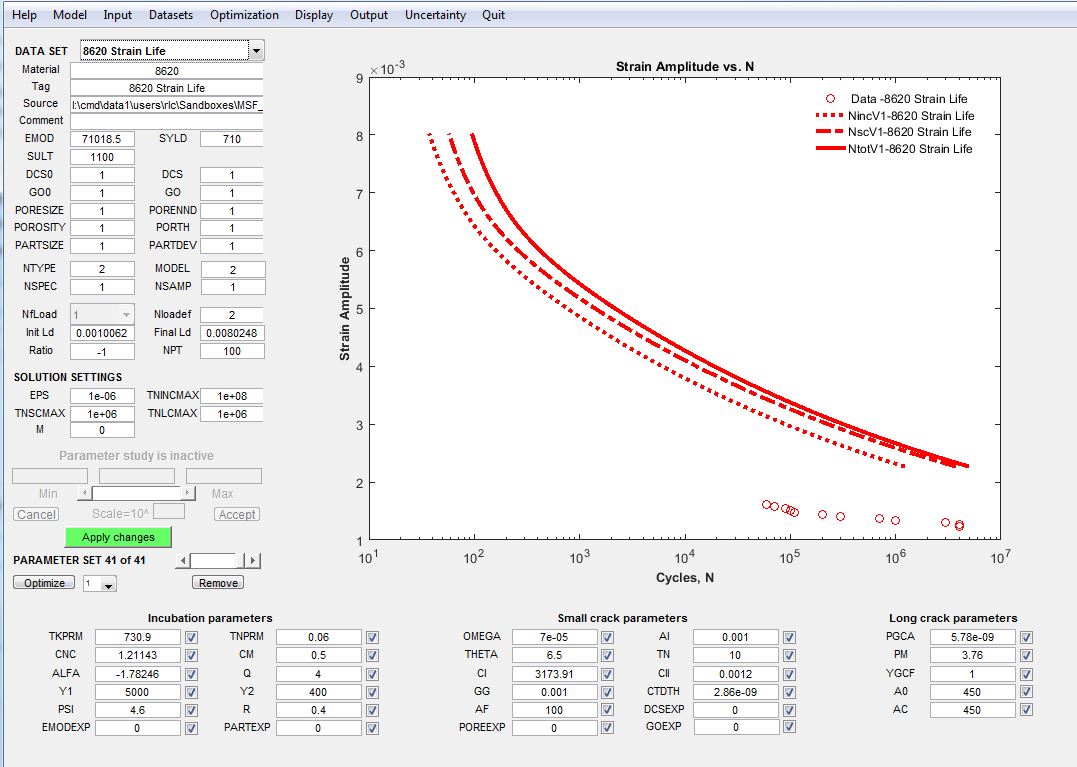1077x767 pixels.
Task: Expand the DATA SET dropdown
Action: coord(256,51)
